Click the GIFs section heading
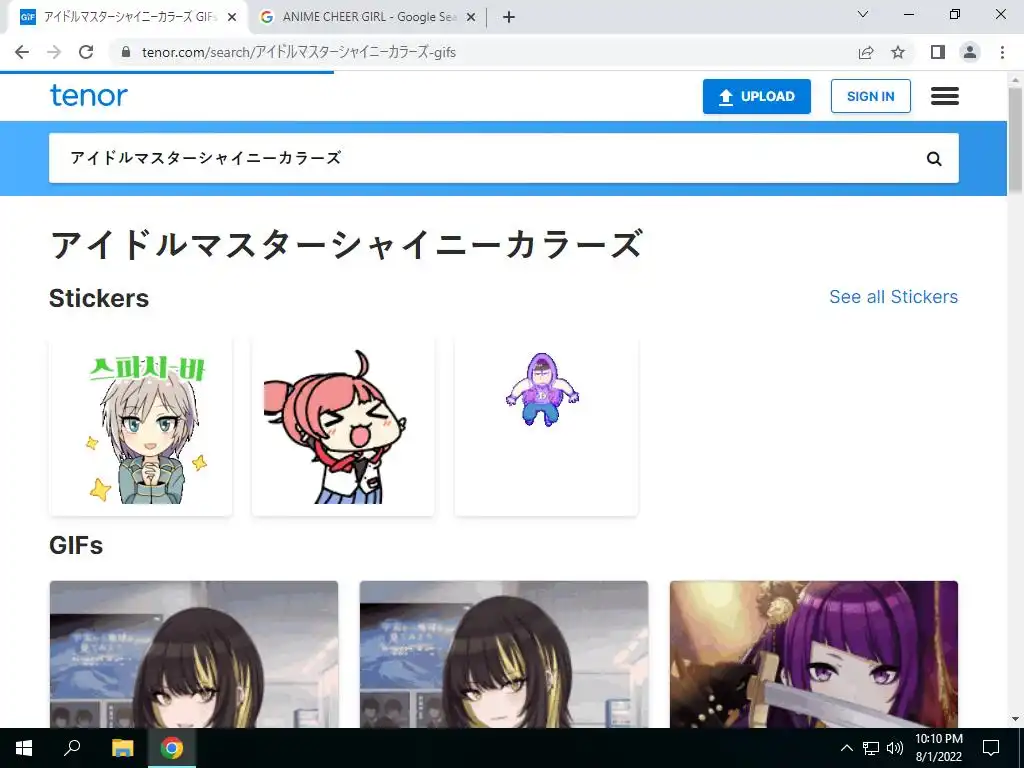The image size is (1024, 768). tap(76, 545)
